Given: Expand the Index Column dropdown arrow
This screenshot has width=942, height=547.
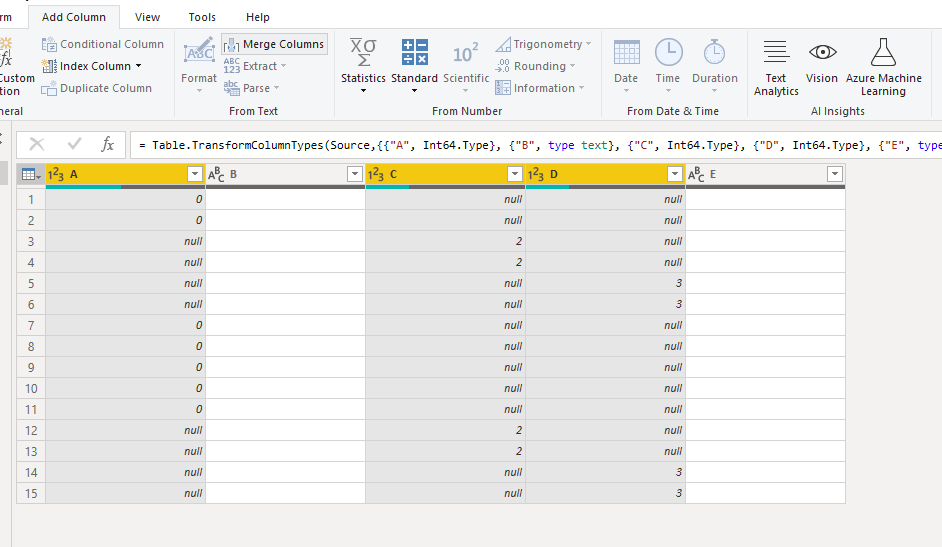Looking at the screenshot, I should click(x=139, y=66).
